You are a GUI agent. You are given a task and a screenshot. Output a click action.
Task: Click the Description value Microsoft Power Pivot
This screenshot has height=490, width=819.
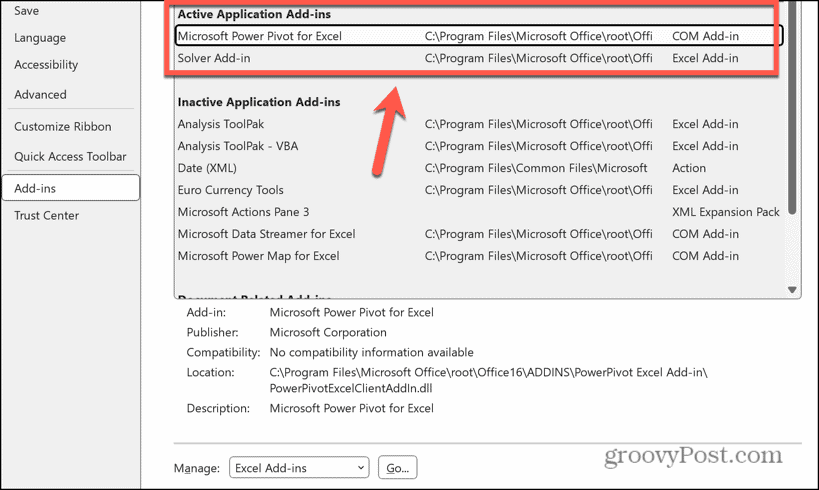click(x=352, y=408)
